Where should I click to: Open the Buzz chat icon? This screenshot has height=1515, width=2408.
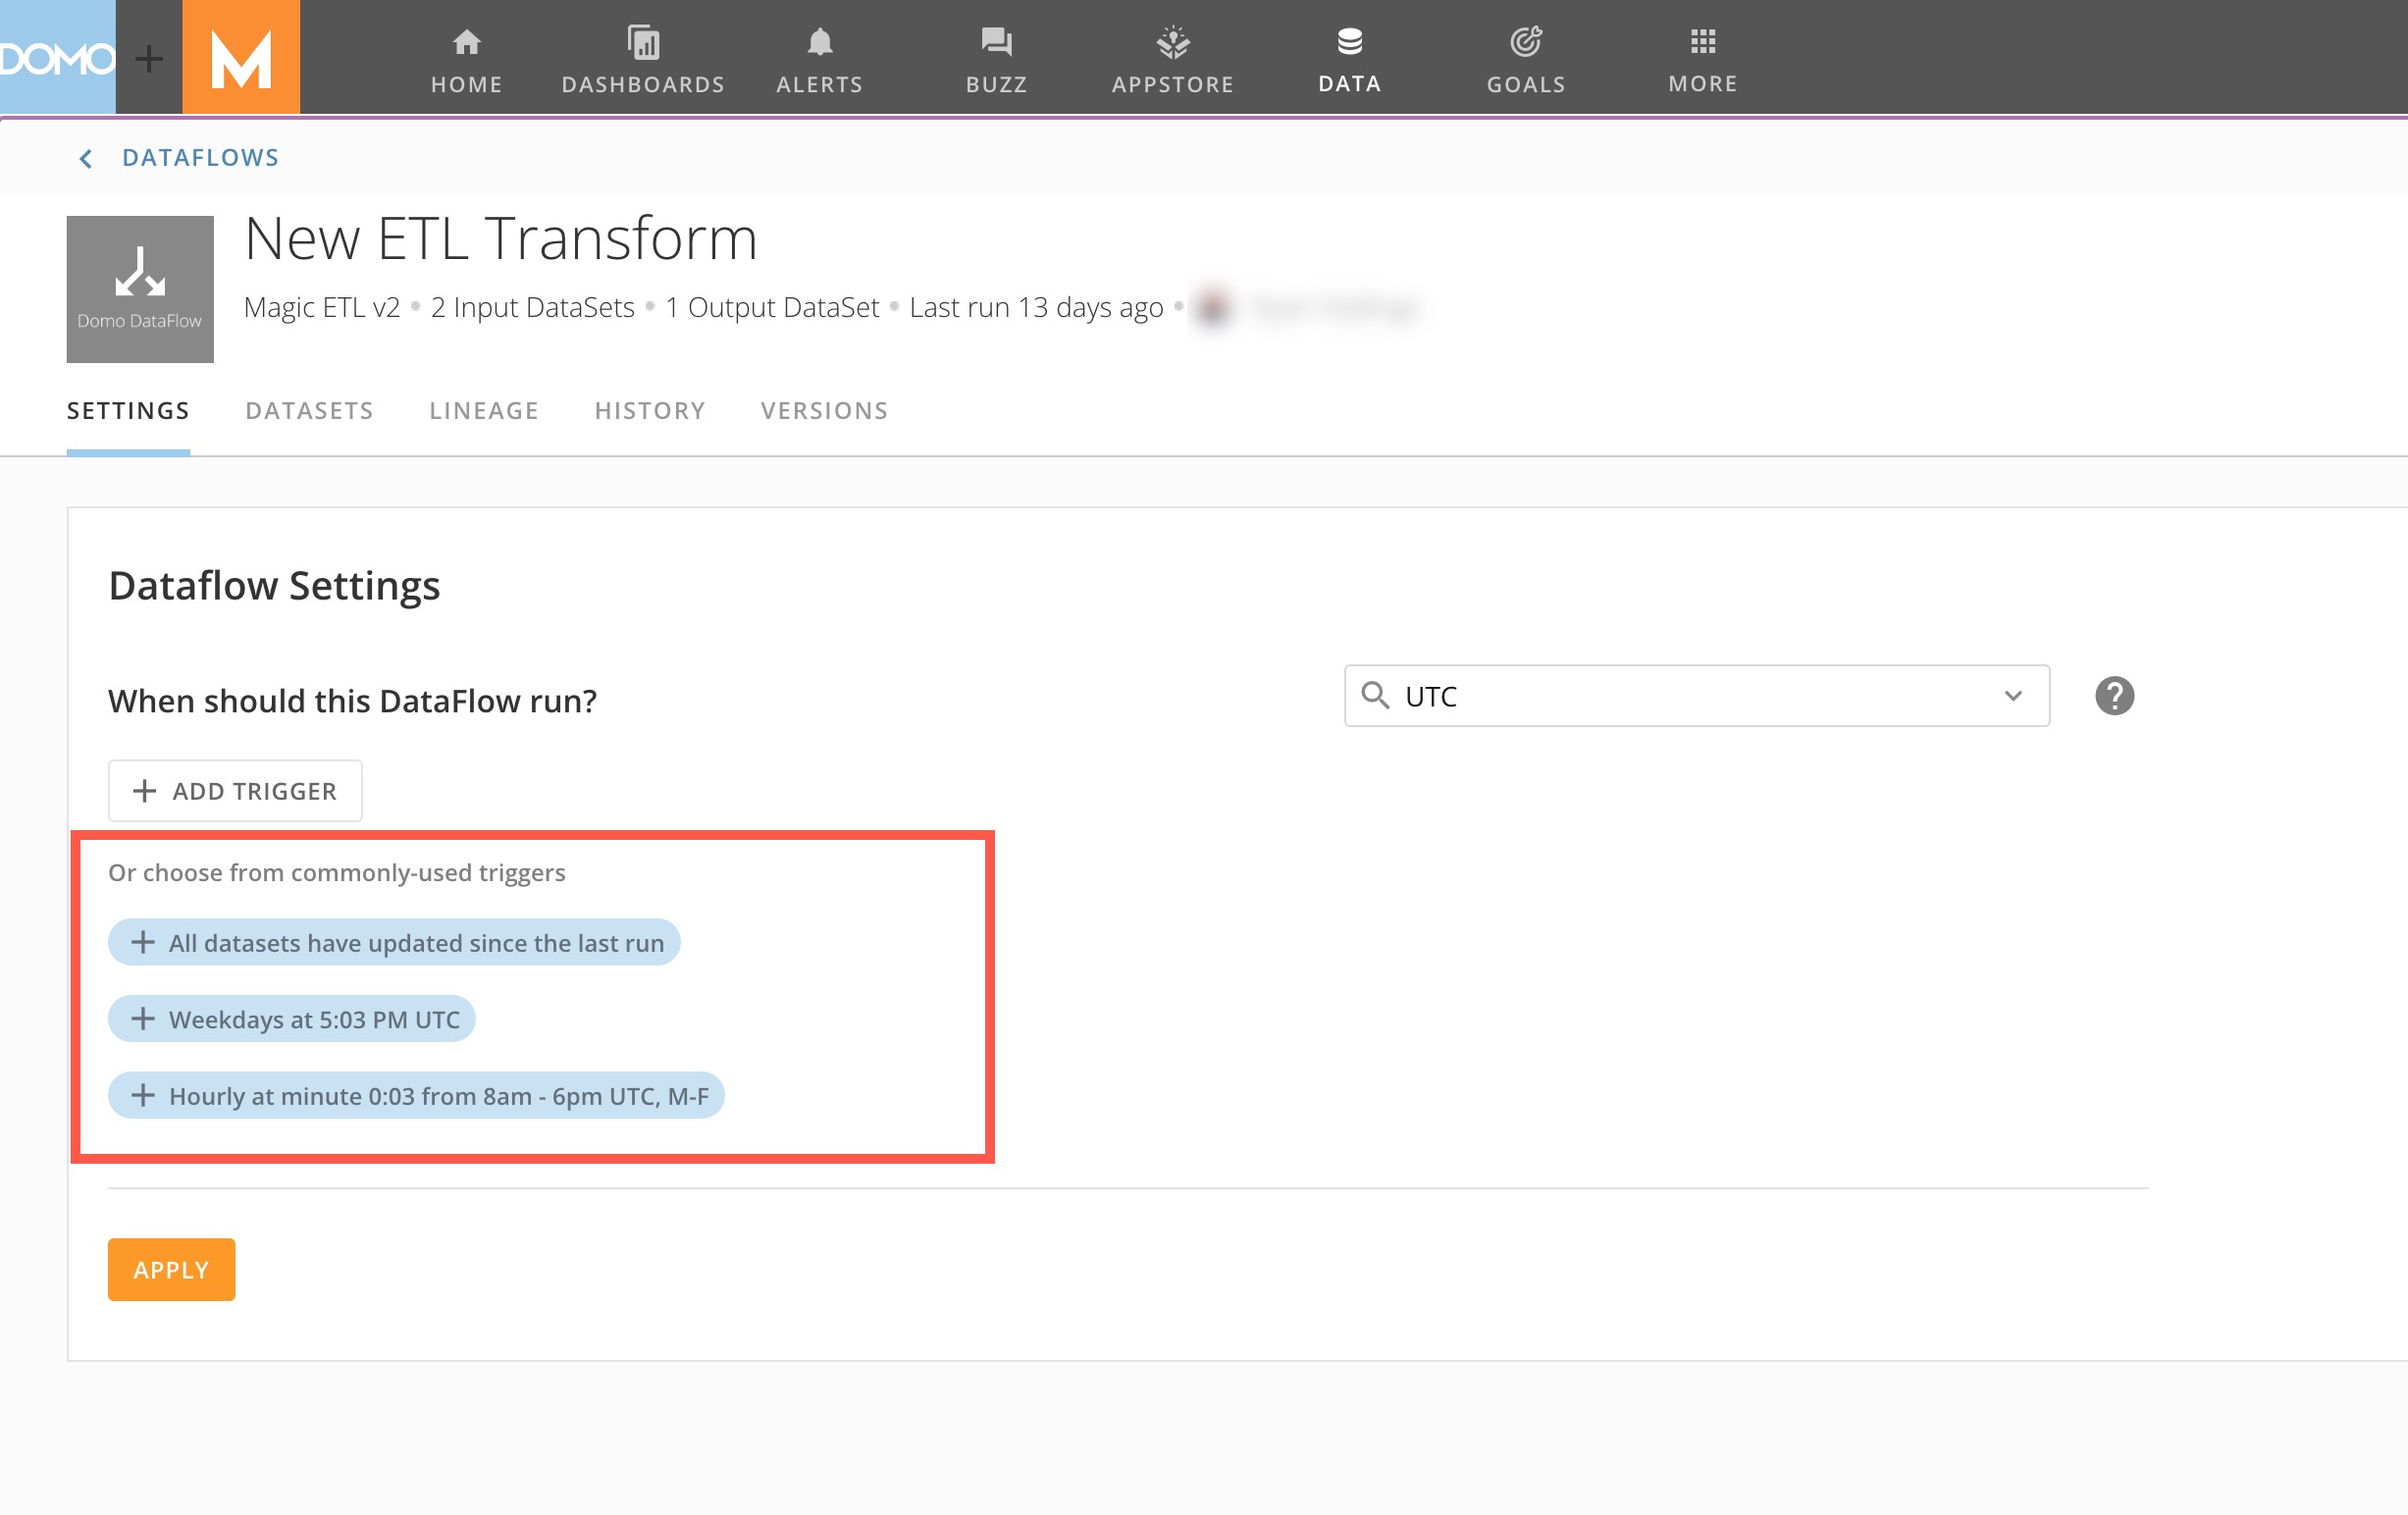click(996, 43)
